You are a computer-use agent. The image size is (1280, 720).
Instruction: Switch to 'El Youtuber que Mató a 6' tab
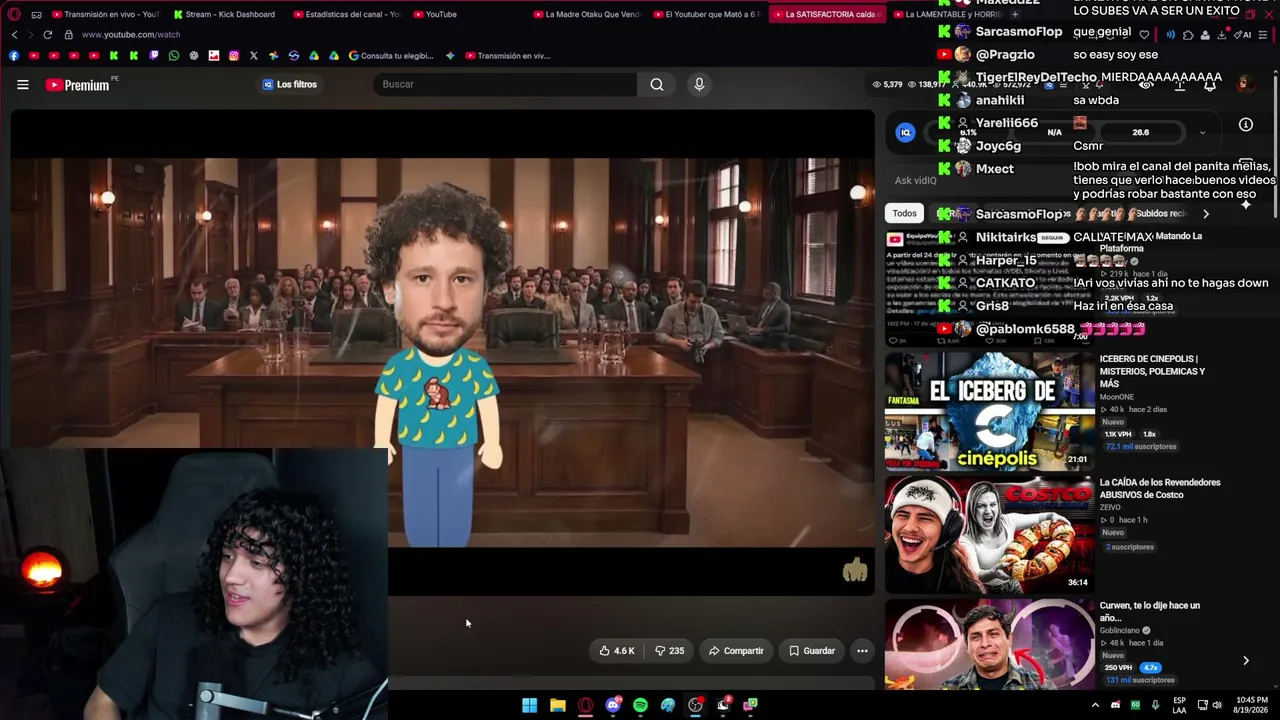[x=707, y=15]
